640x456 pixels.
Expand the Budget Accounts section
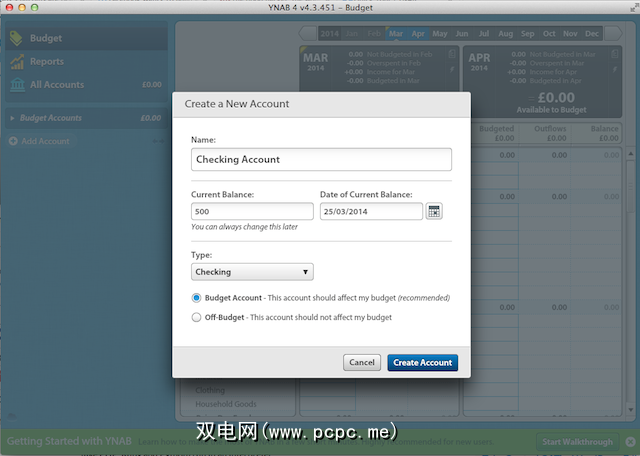point(12,118)
